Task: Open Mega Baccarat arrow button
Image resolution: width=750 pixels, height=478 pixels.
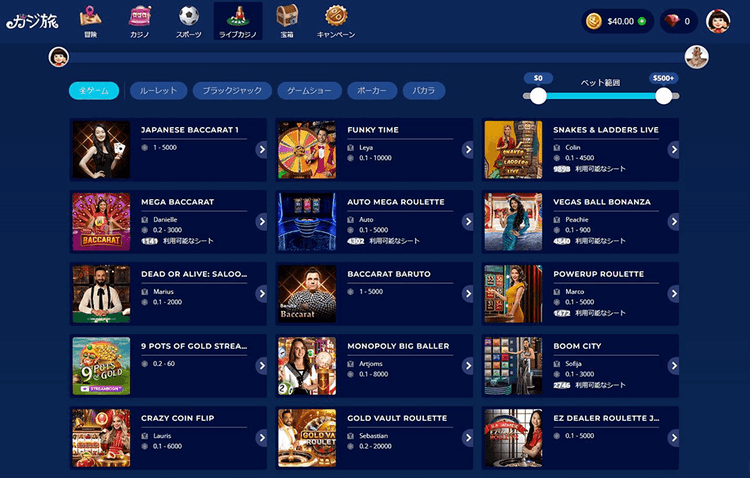Action: tap(261, 222)
